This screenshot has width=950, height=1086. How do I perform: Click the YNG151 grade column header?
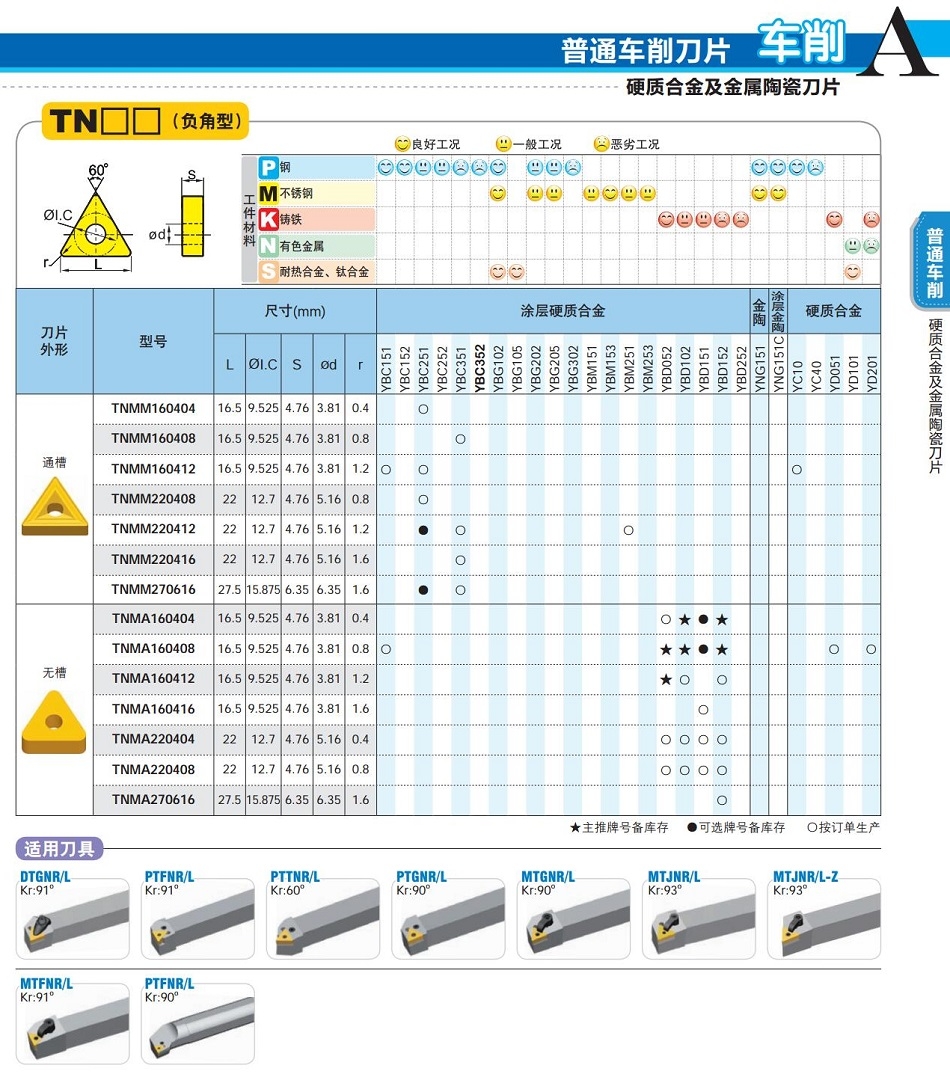pyautogui.click(x=760, y=369)
